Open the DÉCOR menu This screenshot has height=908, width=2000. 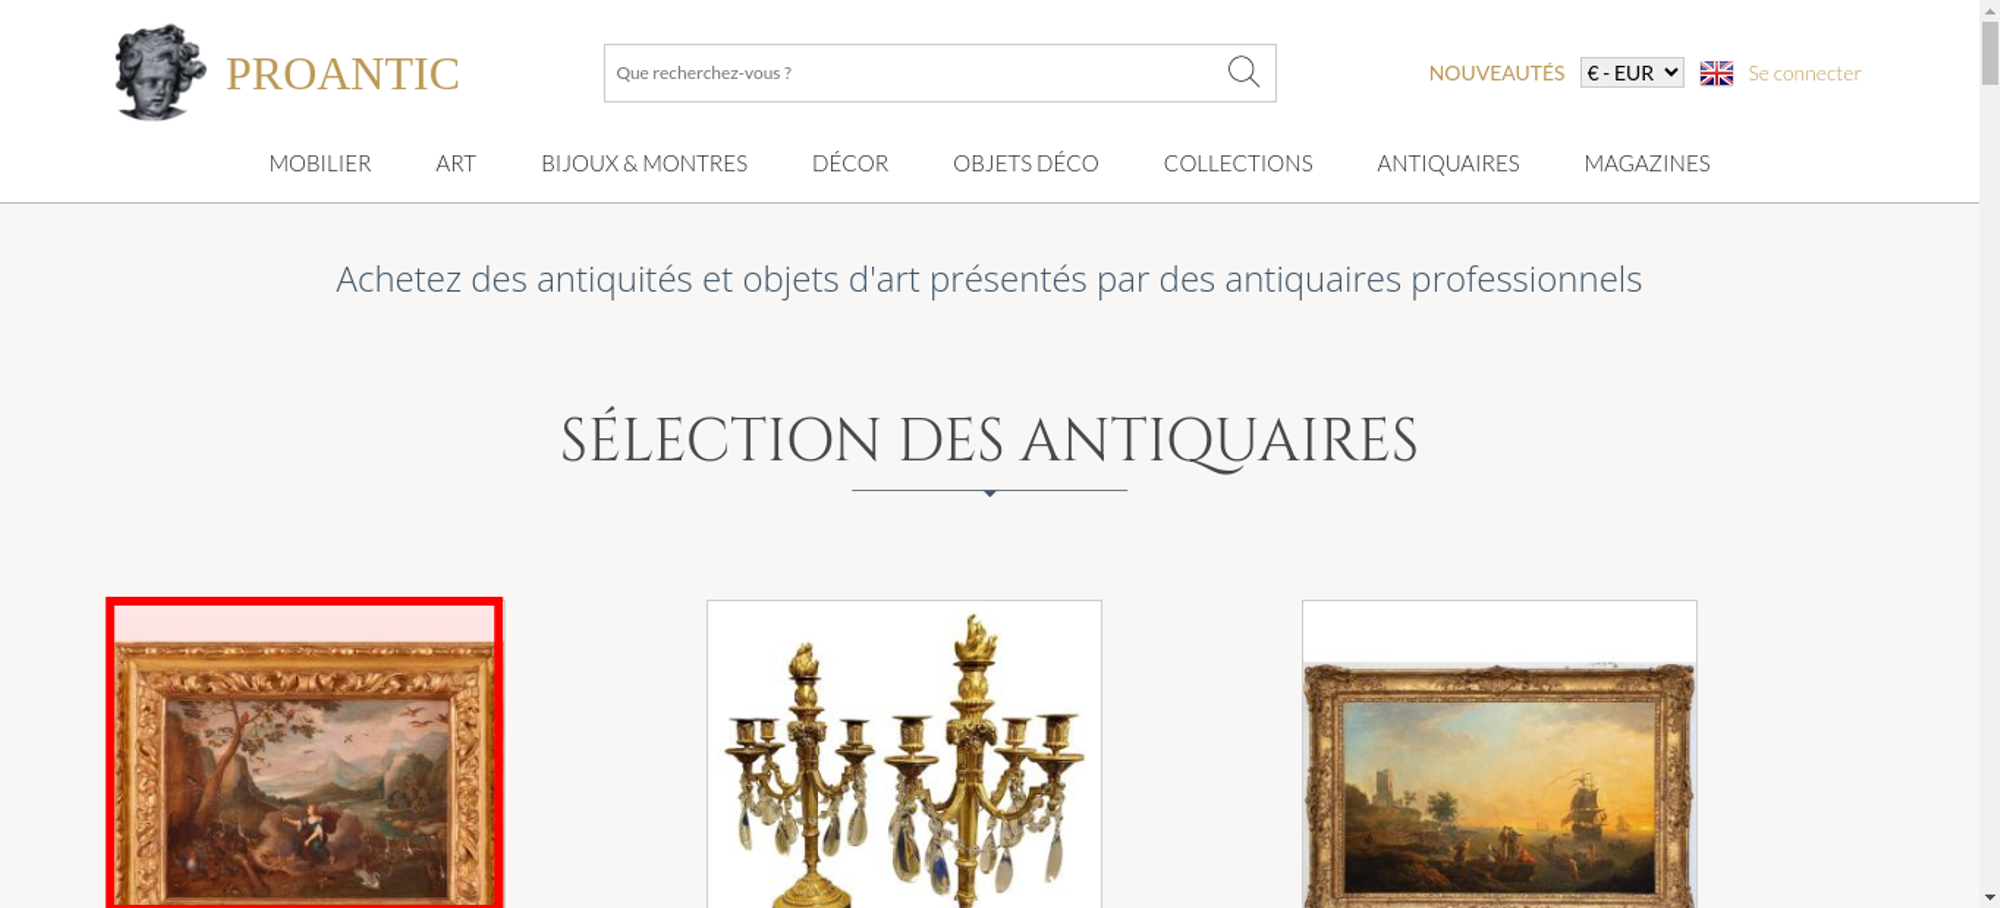(850, 163)
